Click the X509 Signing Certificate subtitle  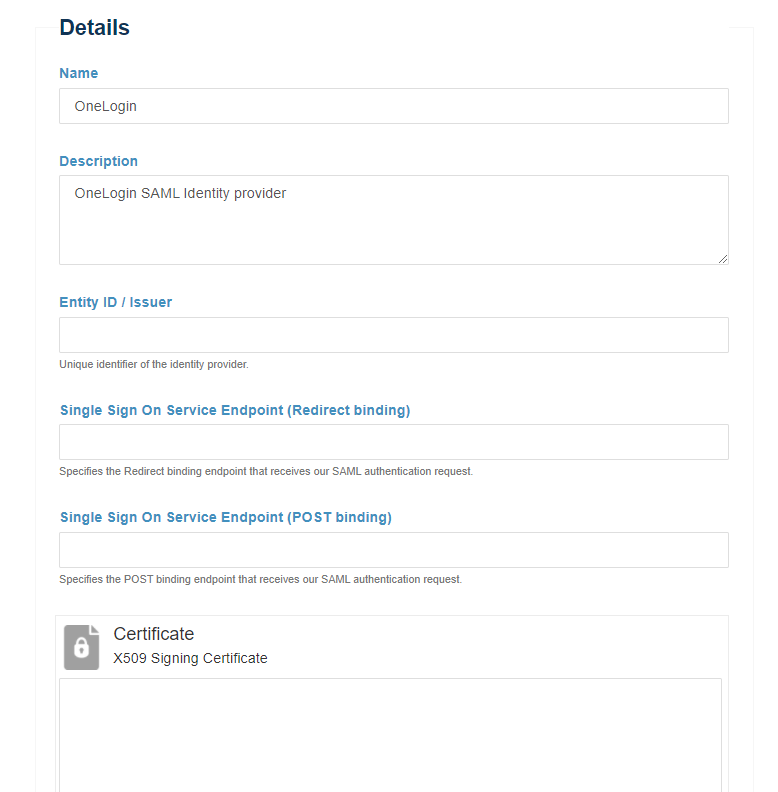(x=191, y=658)
